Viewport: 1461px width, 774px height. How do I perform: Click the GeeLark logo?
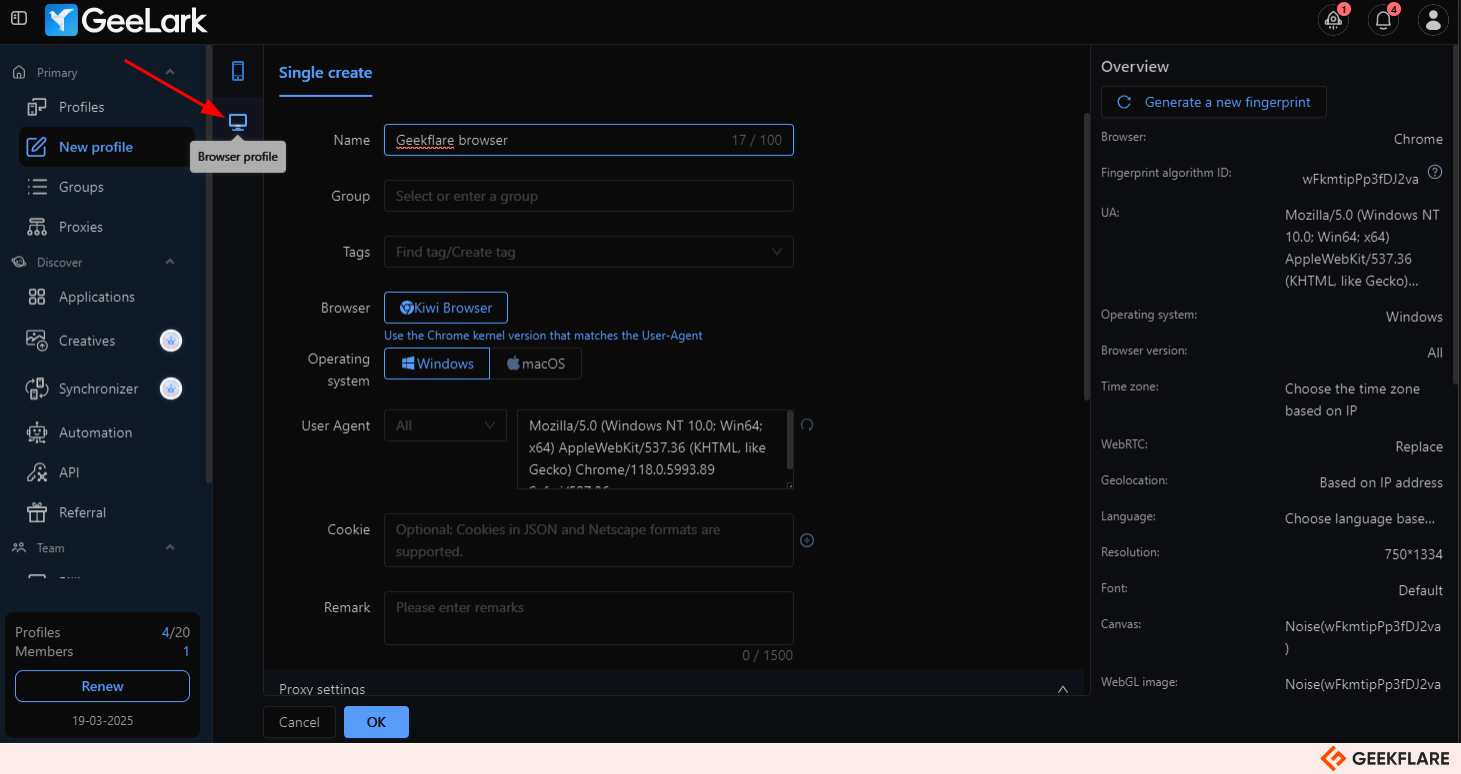(126, 19)
